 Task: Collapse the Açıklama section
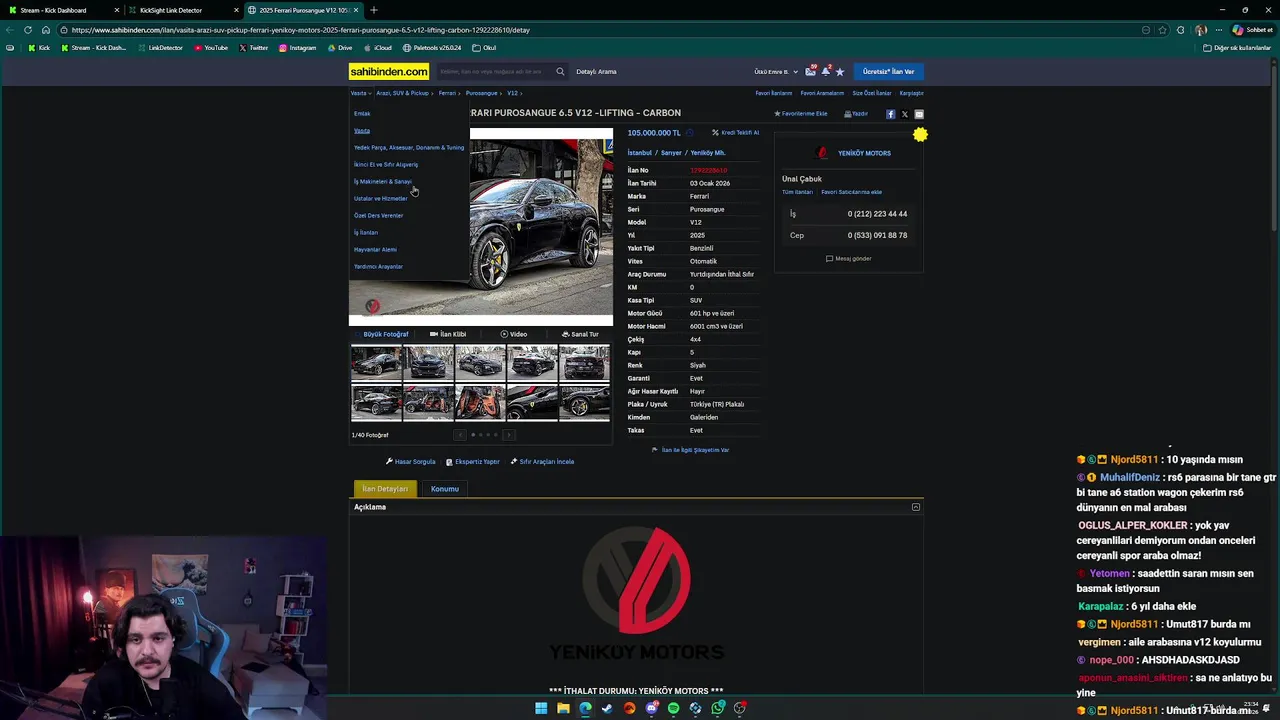(x=915, y=507)
